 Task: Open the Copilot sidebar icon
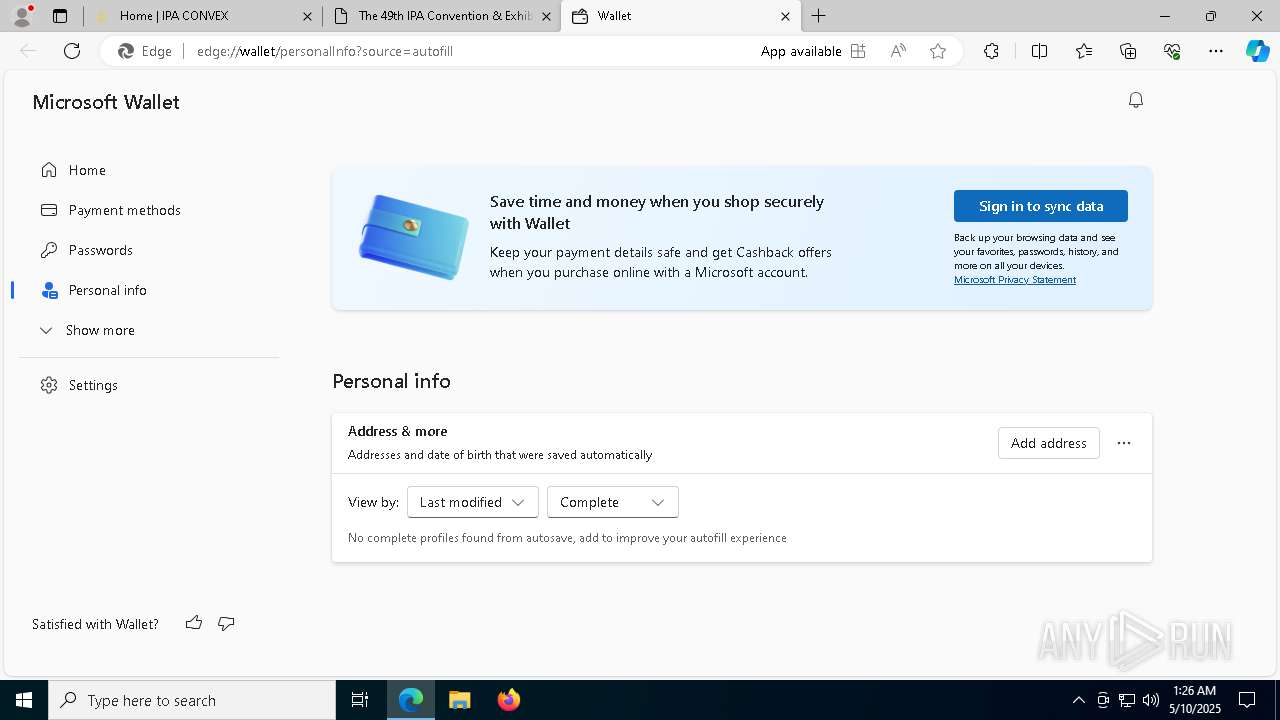[x=1257, y=51]
